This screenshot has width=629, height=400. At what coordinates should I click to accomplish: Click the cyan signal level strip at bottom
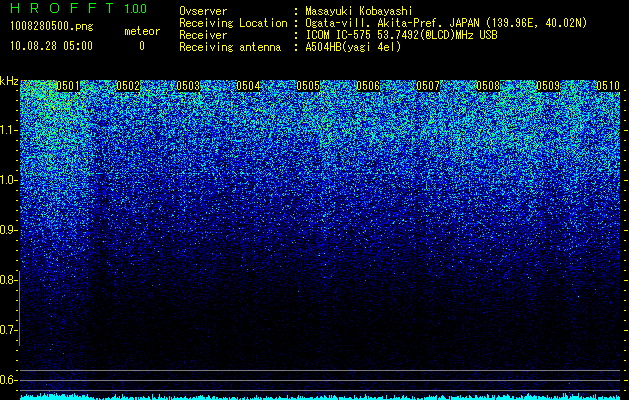[x=320, y=397]
